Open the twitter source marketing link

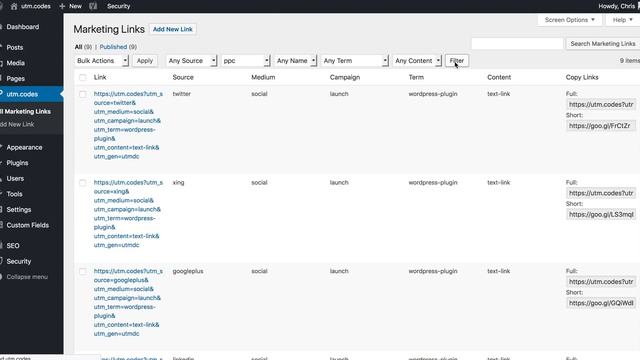tap(128, 125)
